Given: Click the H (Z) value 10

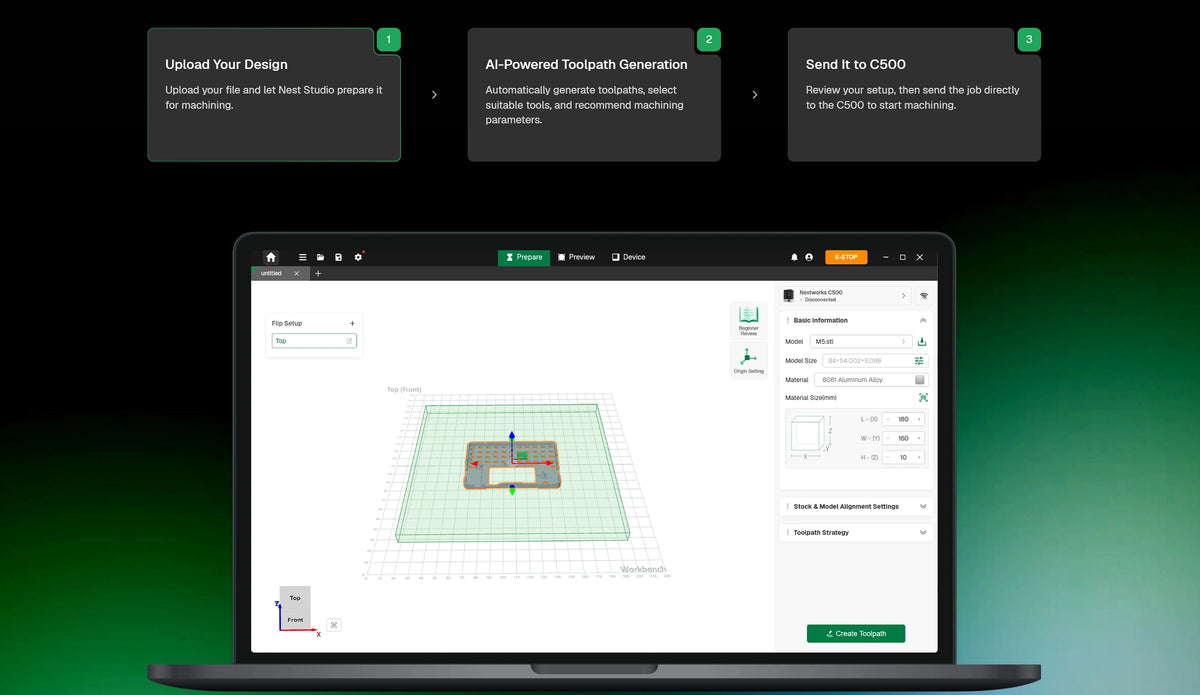Looking at the screenshot, I should click(904, 457).
